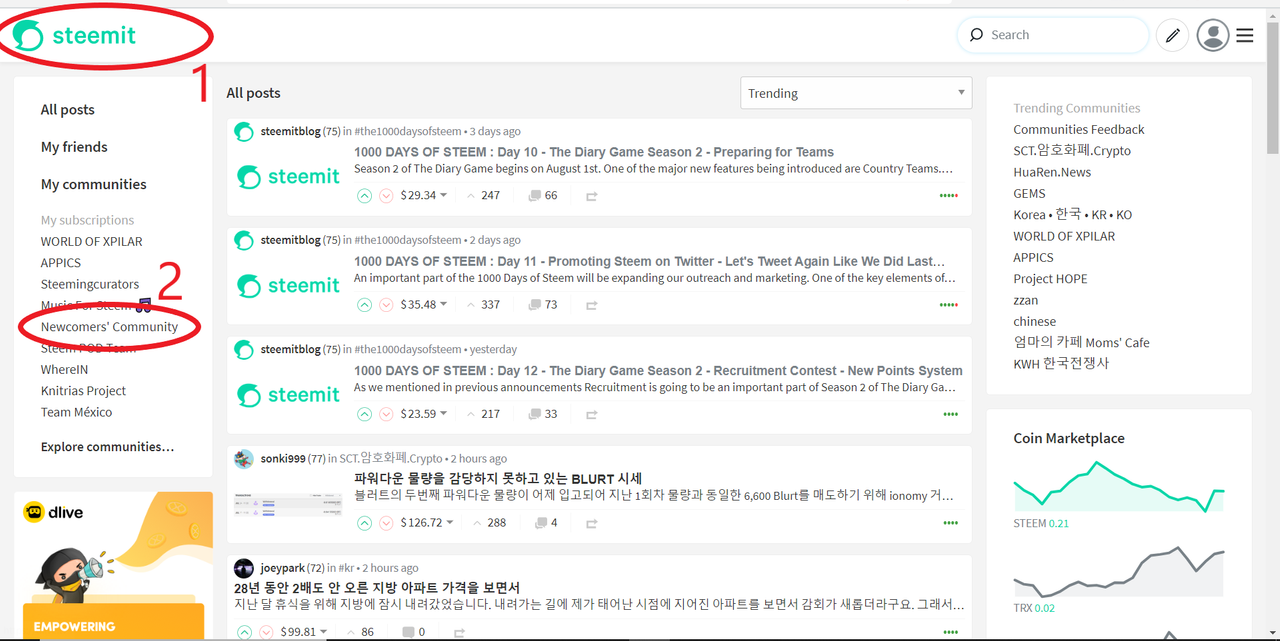Open the Day 10 Diary Game post title

tap(594, 152)
